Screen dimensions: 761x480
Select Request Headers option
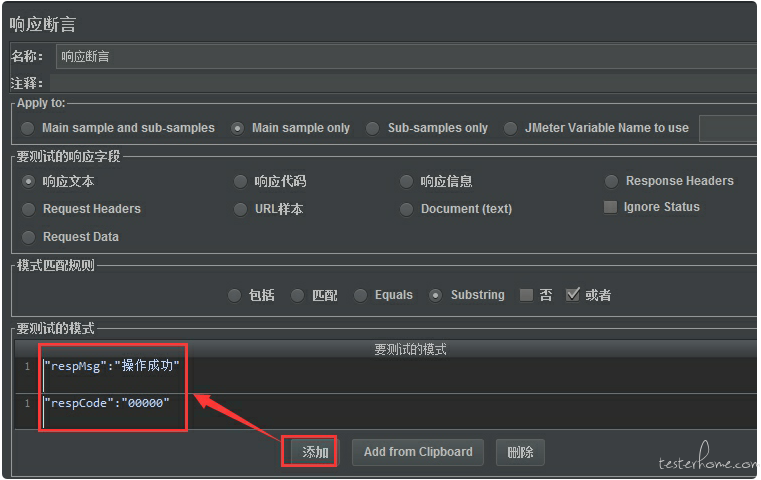(x=29, y=209)
